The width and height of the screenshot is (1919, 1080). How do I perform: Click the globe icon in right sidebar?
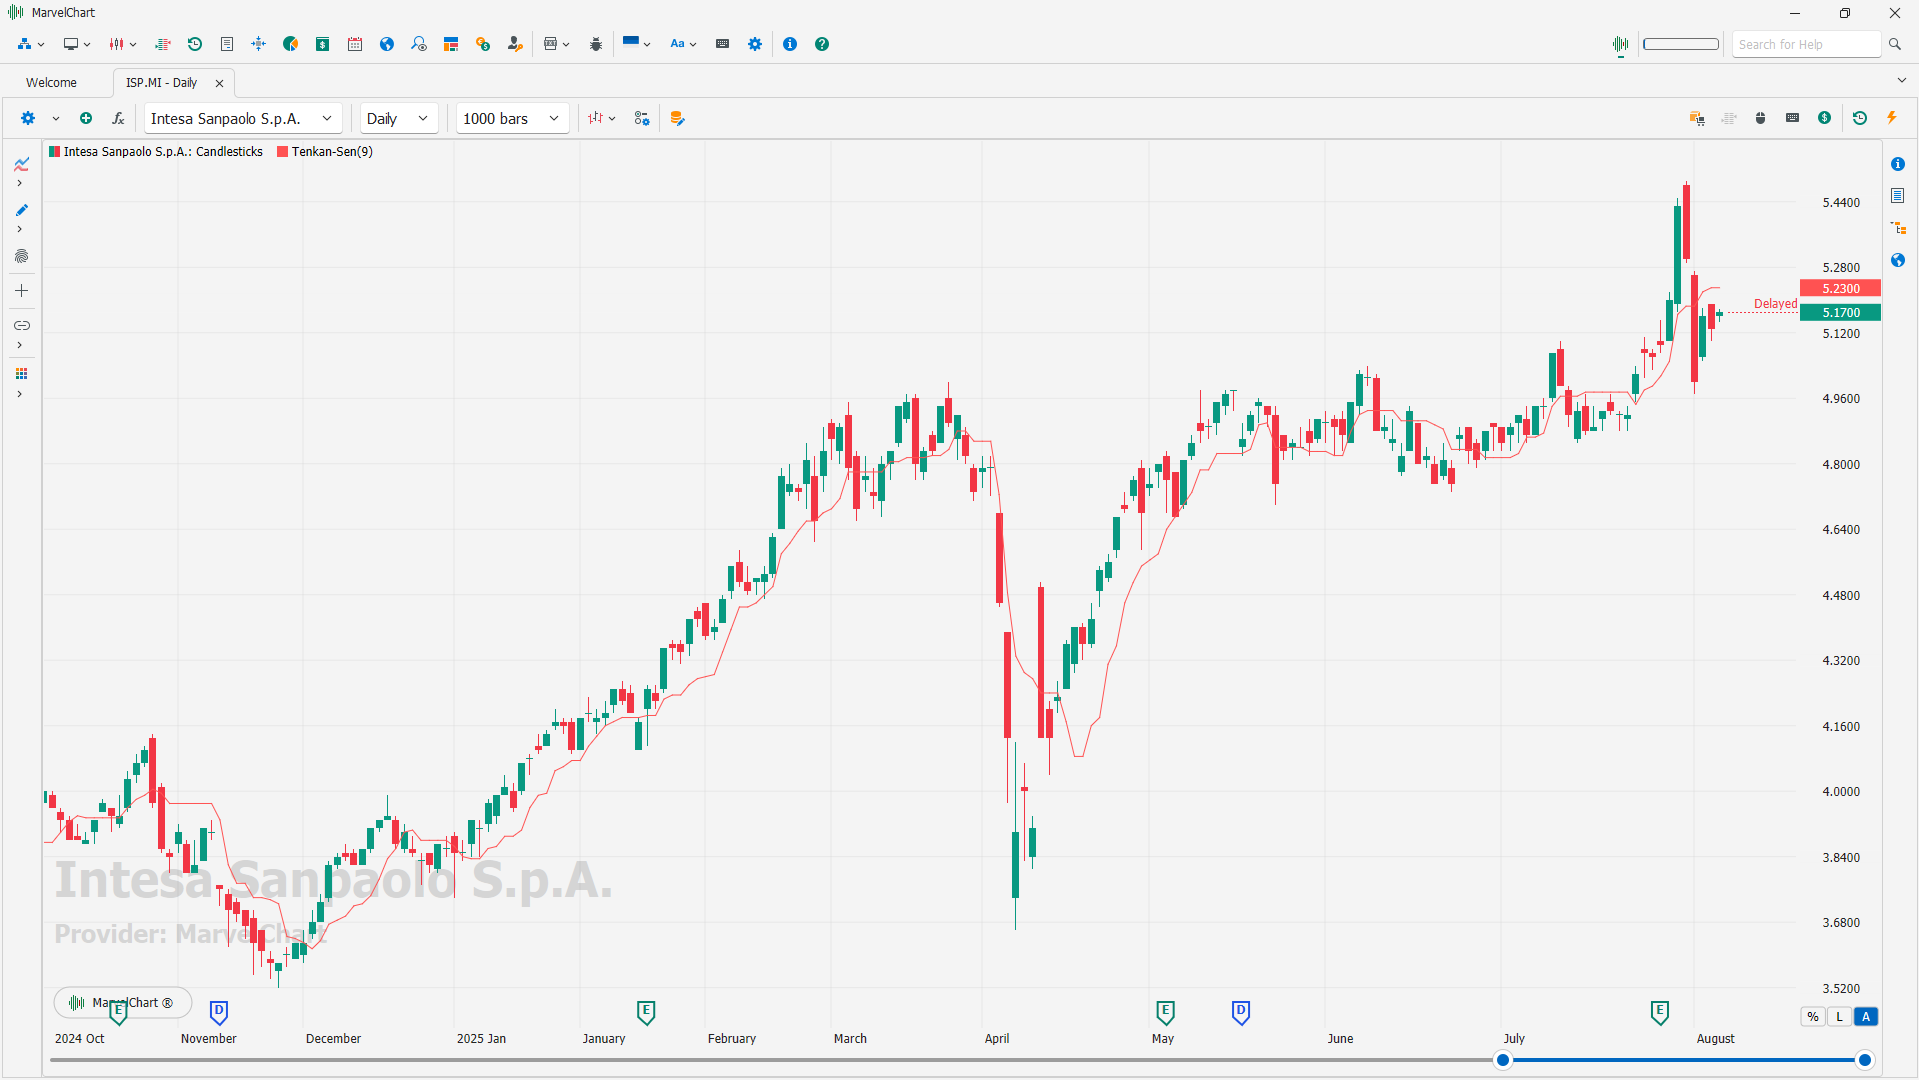[1898, 260]
